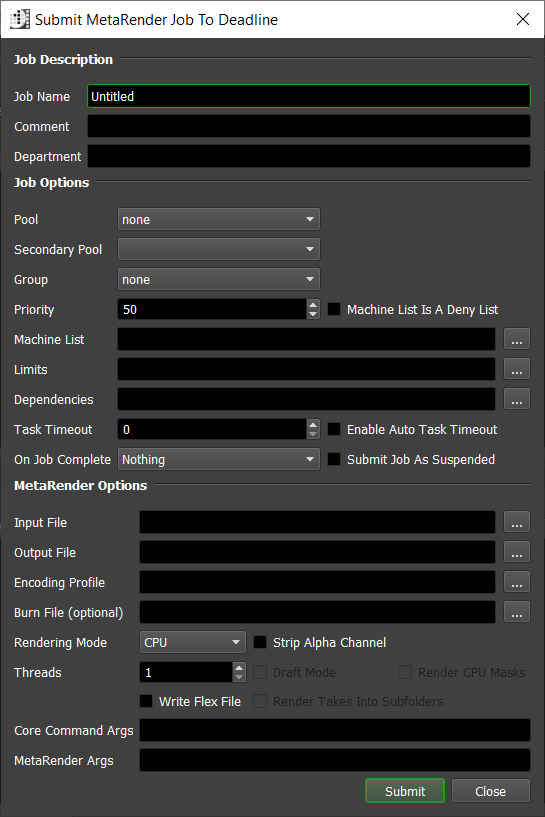Browse machines with Machine List ellipsis button

click(x=517, y=339)
